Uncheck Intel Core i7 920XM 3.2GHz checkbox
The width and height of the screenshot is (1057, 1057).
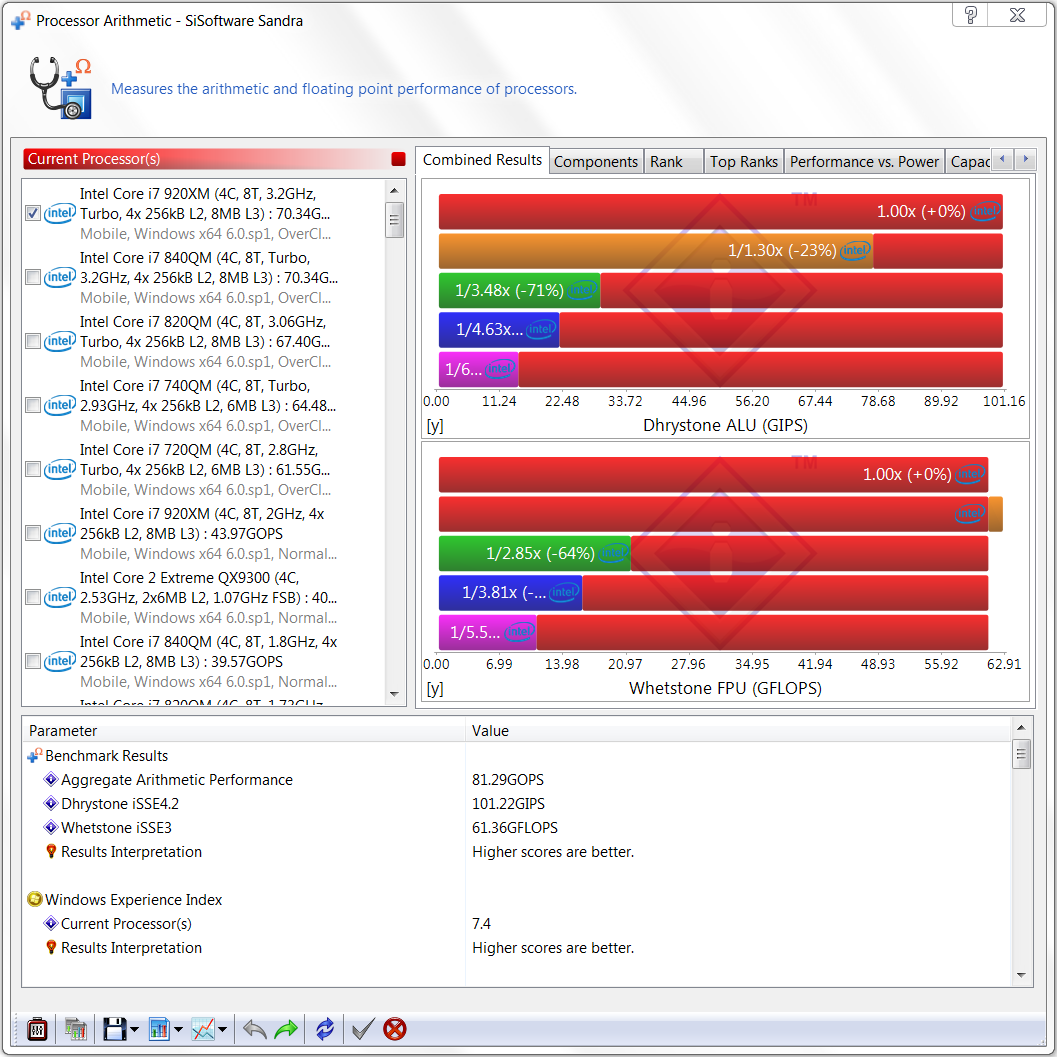click(32, 213)
